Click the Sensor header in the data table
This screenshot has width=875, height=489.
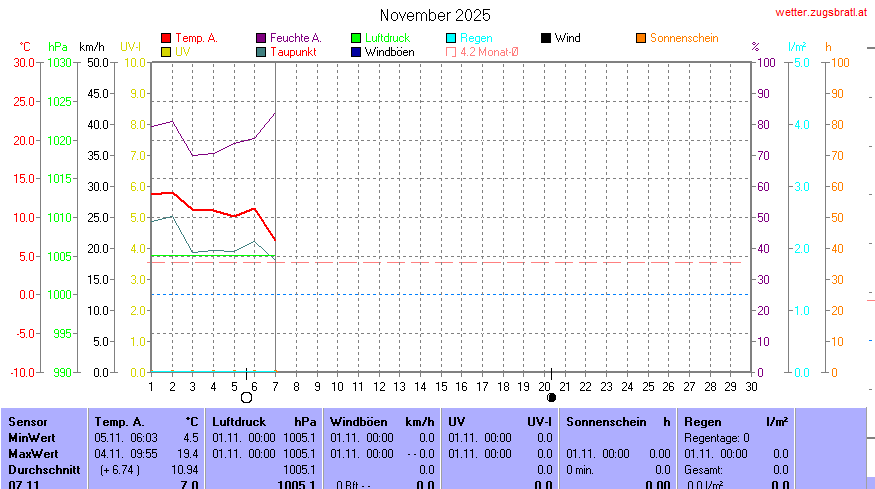pyautogui.click(x=28, y=422)
